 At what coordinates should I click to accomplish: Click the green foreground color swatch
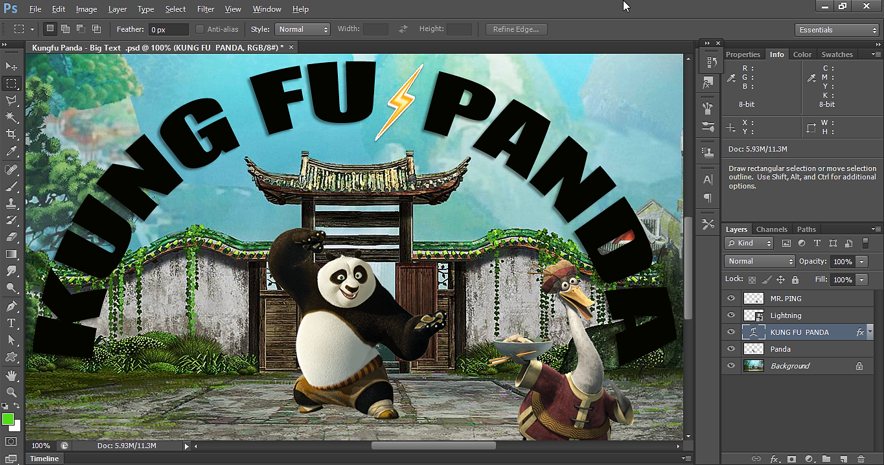tap(7, 419)
